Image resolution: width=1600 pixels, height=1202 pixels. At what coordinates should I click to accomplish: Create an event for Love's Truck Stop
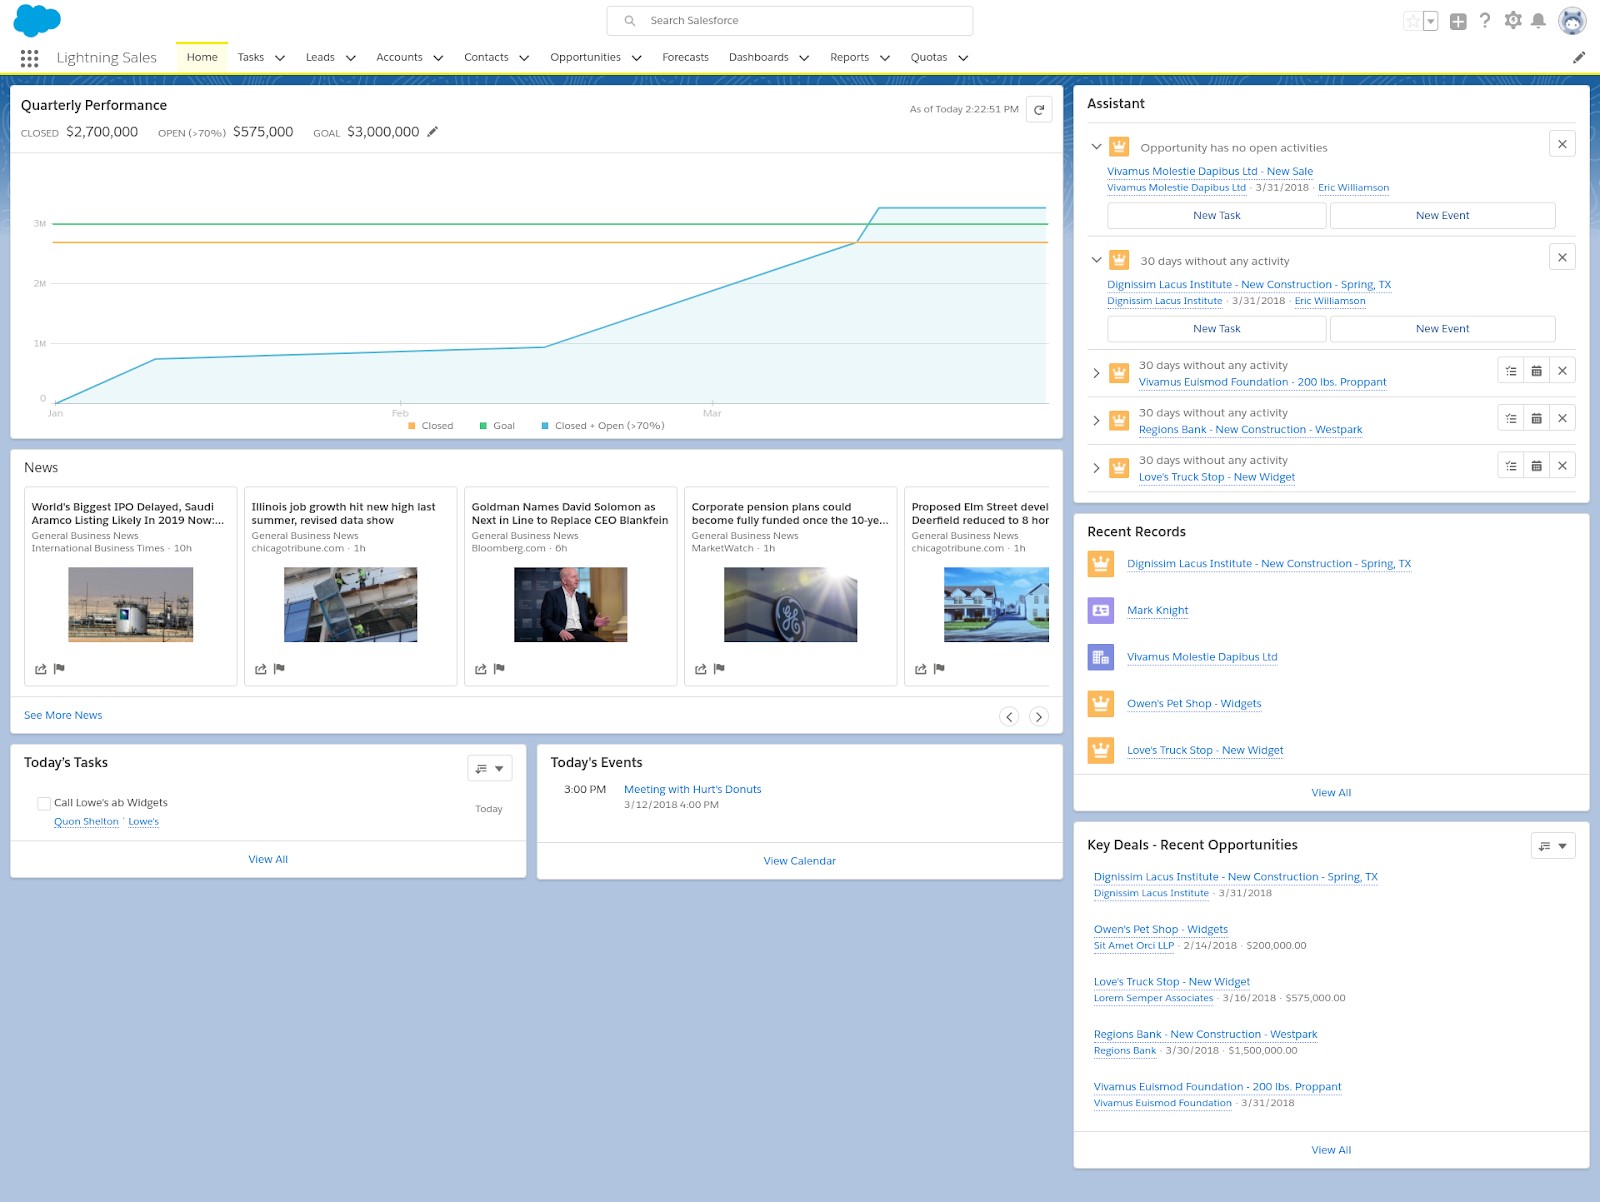1537,466
